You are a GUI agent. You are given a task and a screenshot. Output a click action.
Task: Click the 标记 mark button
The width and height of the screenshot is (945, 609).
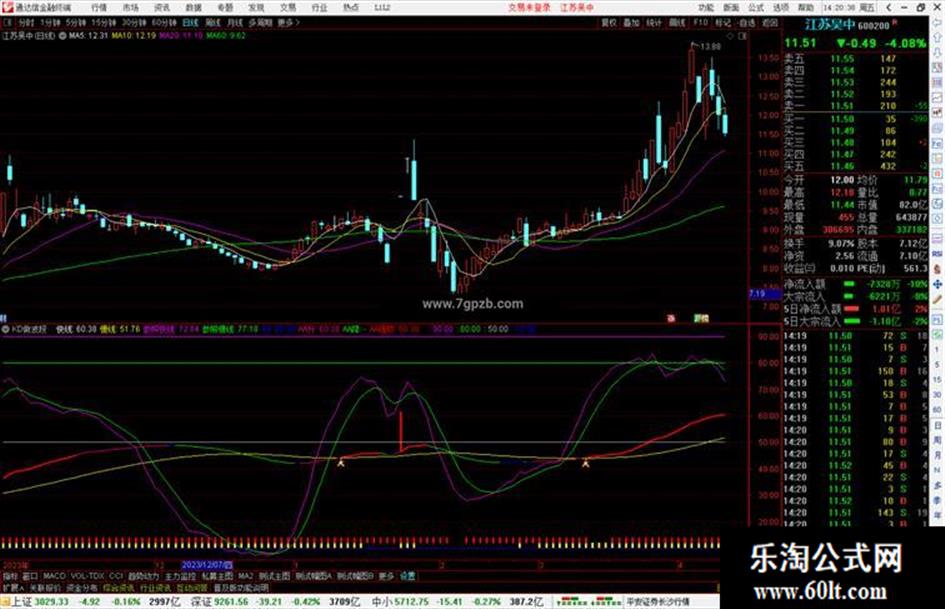(x=723, y=22)
